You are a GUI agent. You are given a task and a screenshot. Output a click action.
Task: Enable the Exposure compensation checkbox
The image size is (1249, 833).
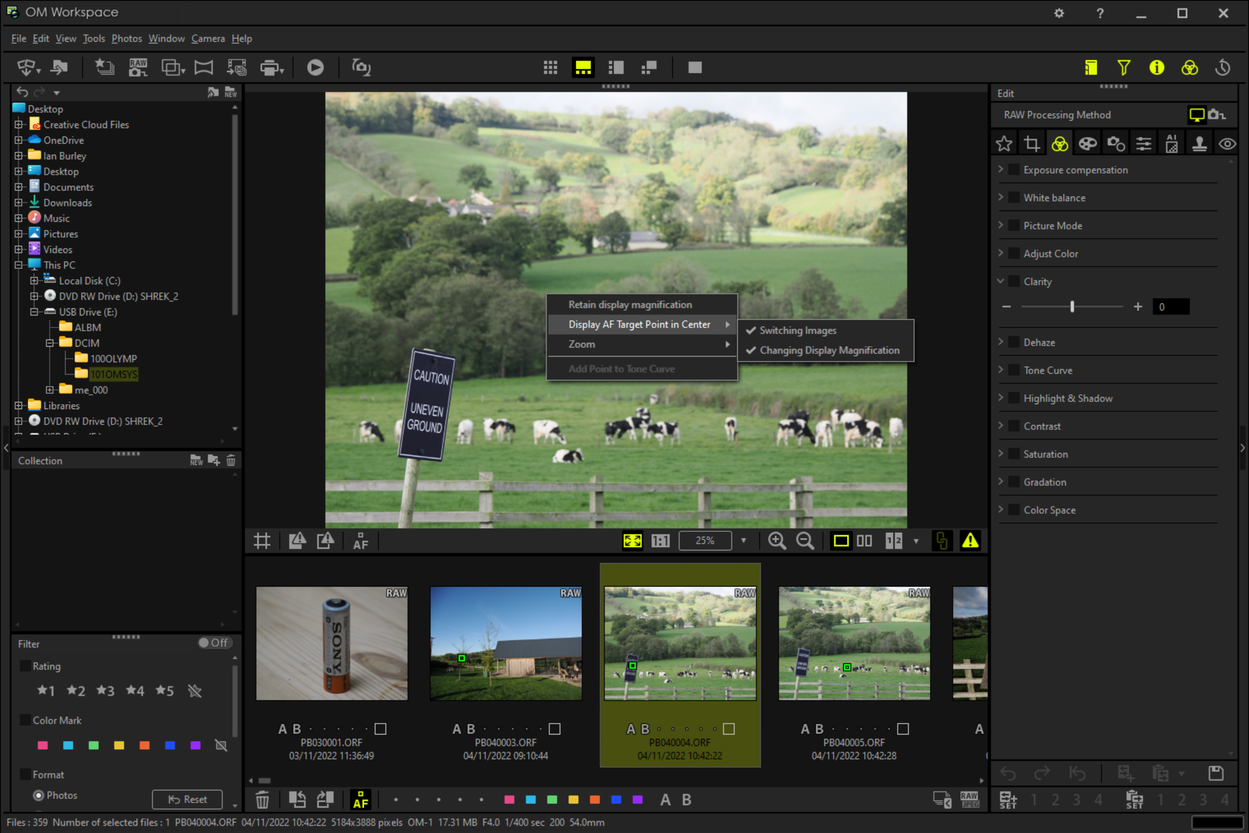pos(1013,170)
